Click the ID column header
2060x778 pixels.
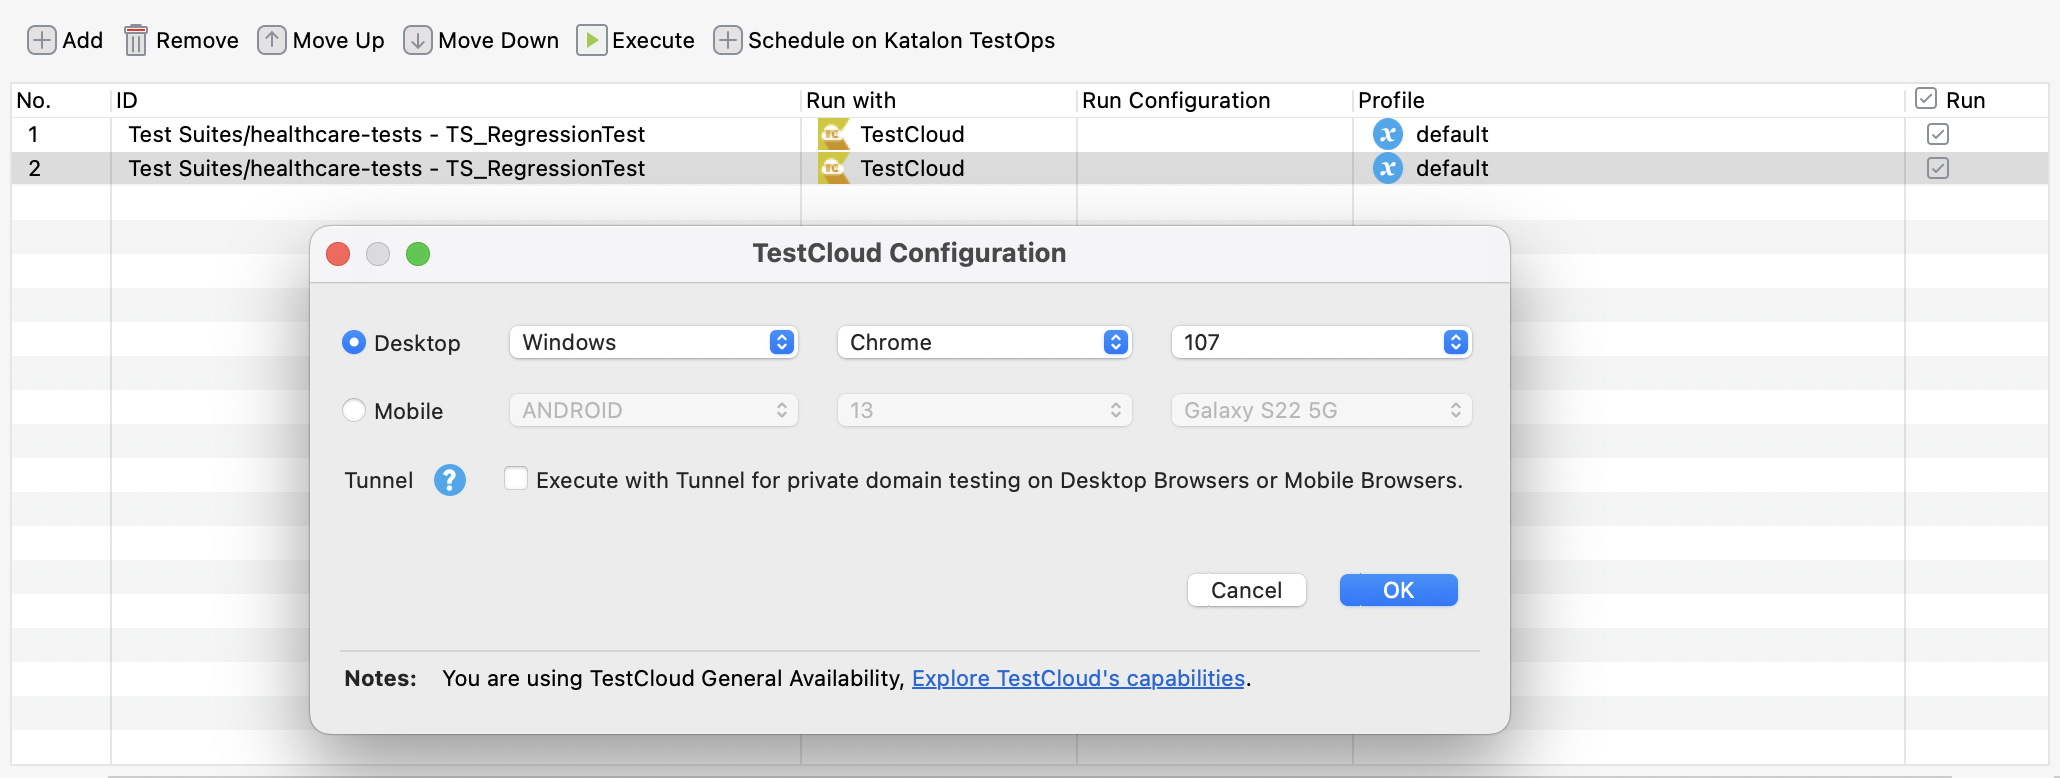pos(456,100)
